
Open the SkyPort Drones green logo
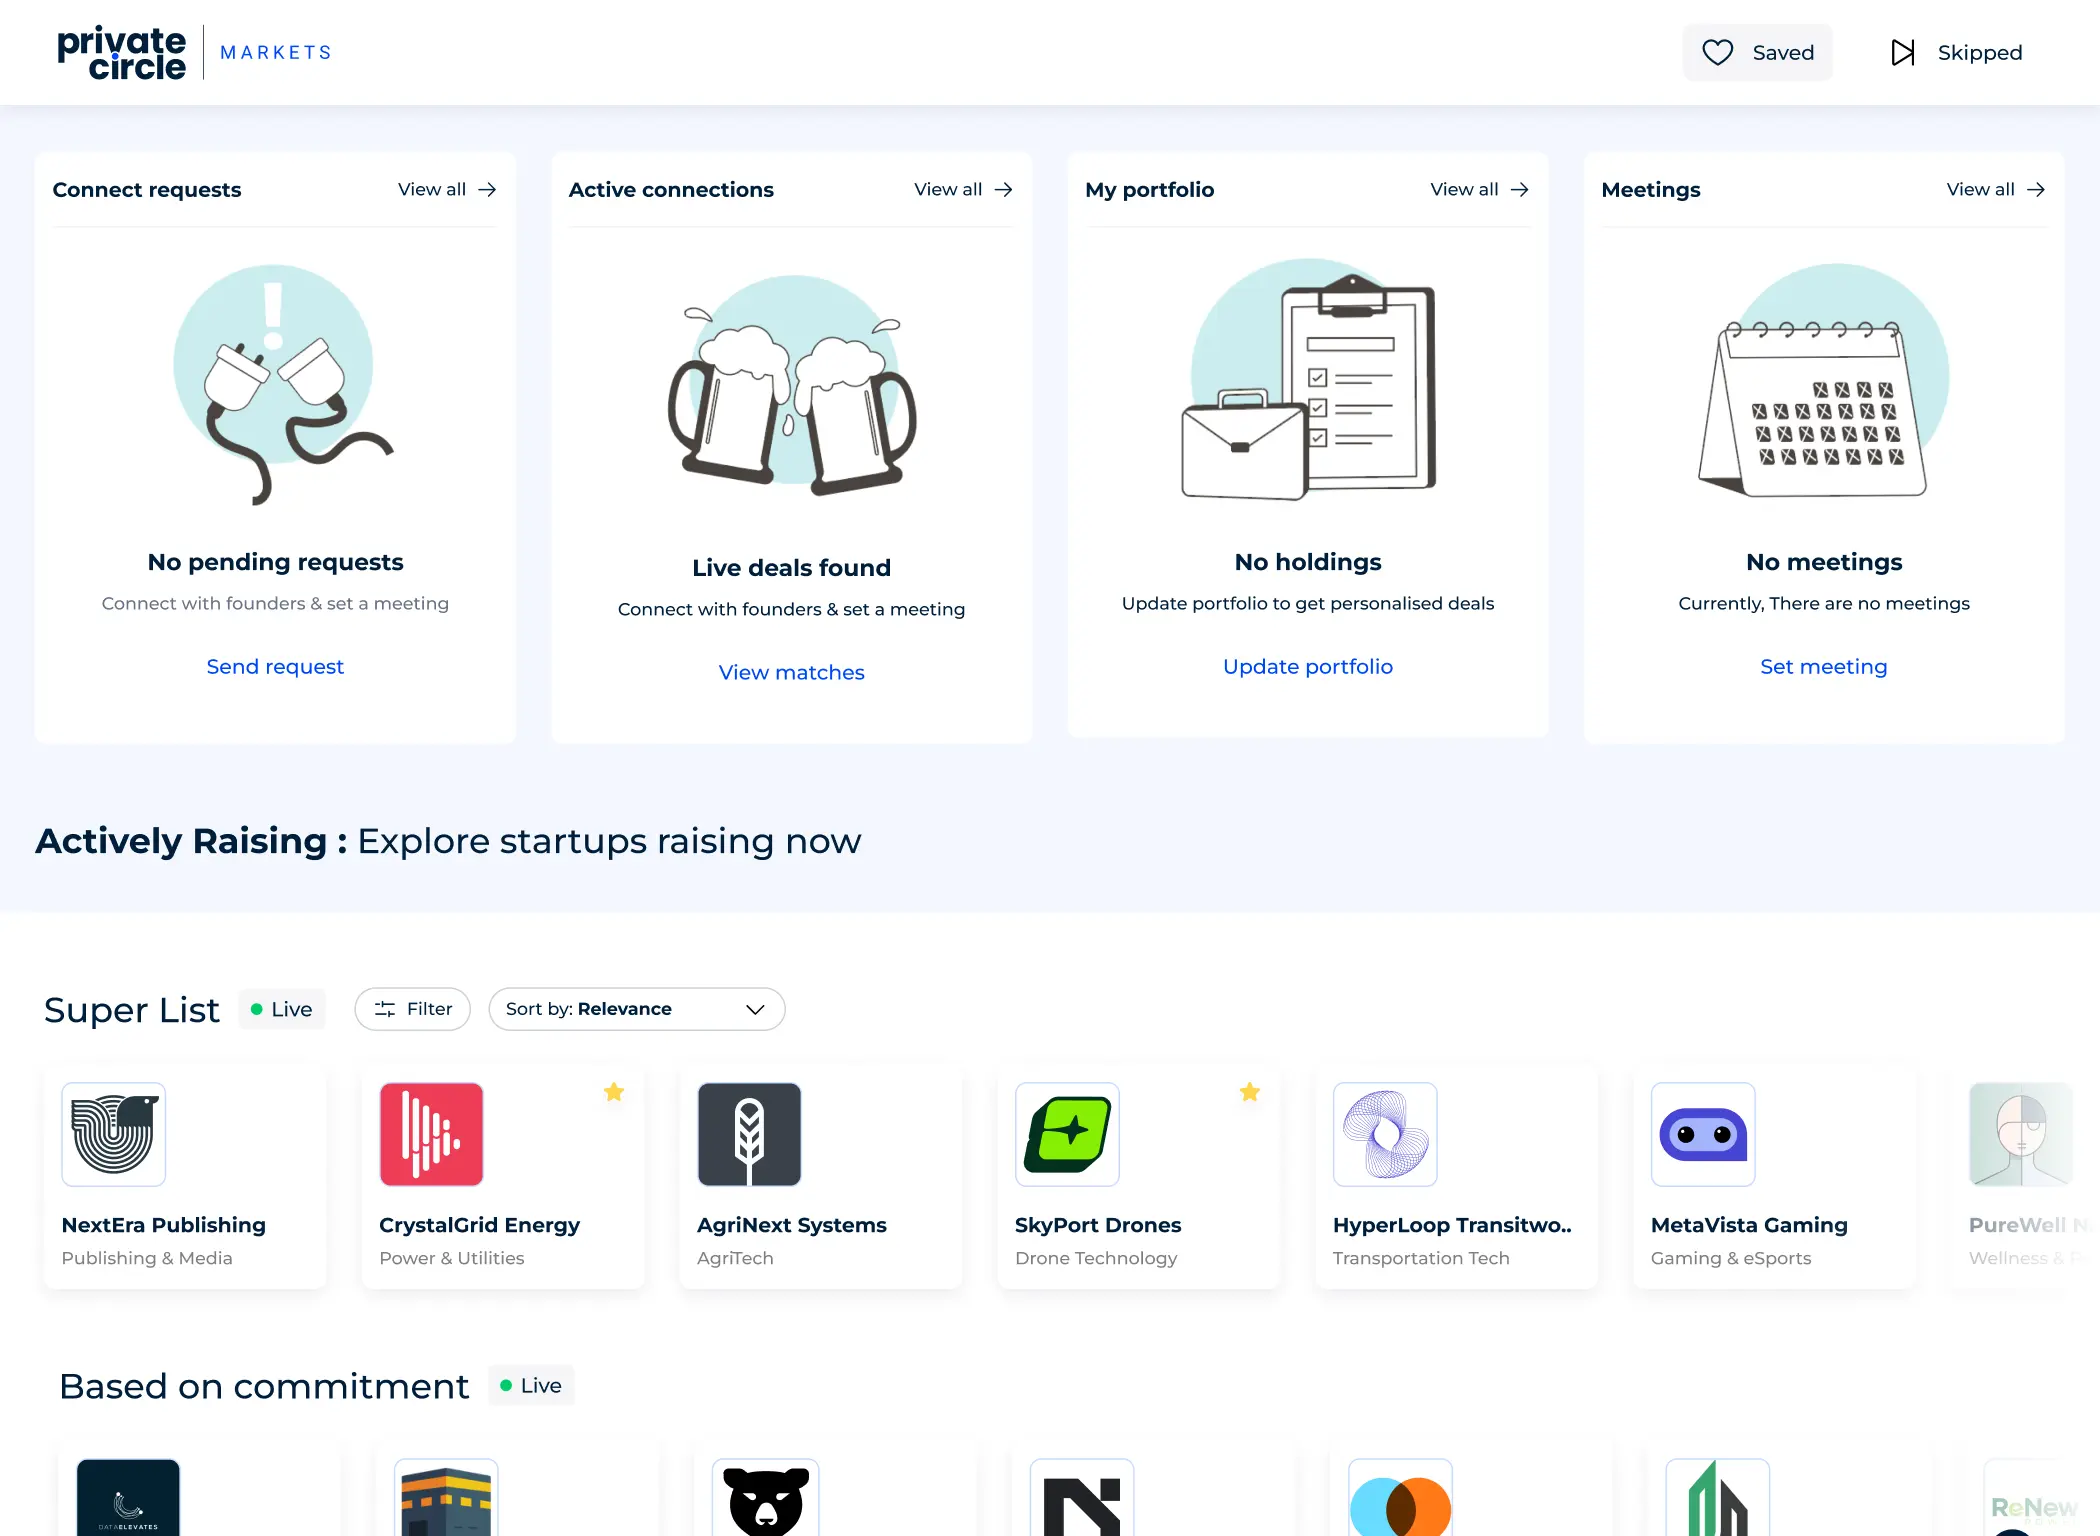(1068, 1134)
